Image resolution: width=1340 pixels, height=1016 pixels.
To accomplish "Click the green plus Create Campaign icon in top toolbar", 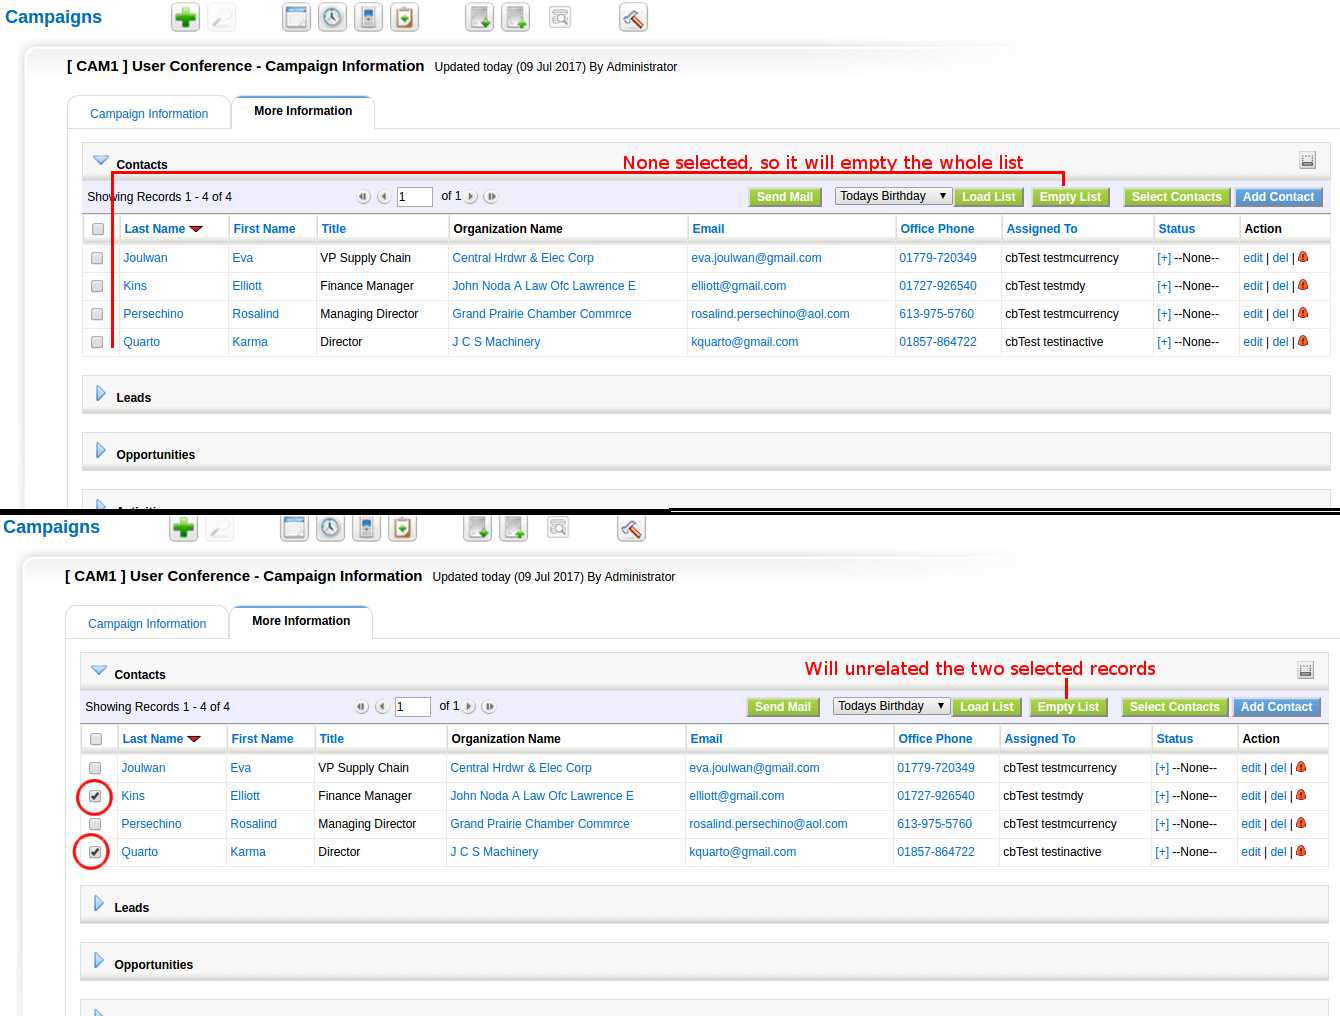I will pyautogui.click(x=185, y=17).
